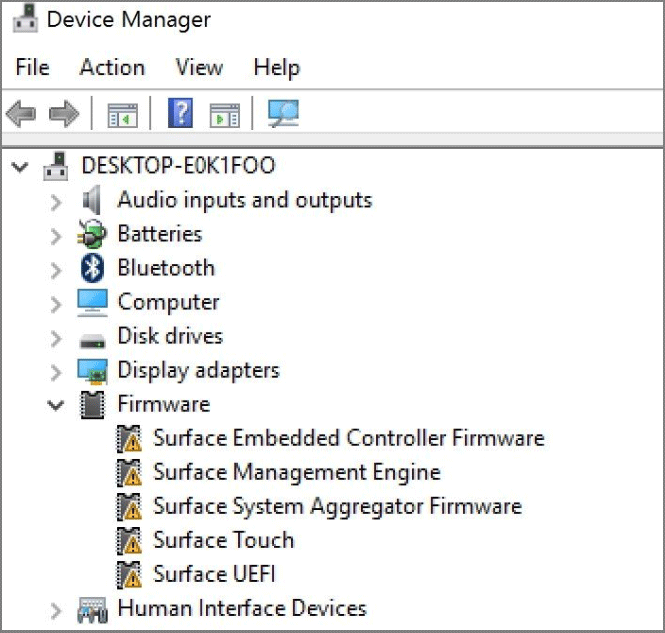Click the Forward arrow toolbar icon

tap(64, 113)
